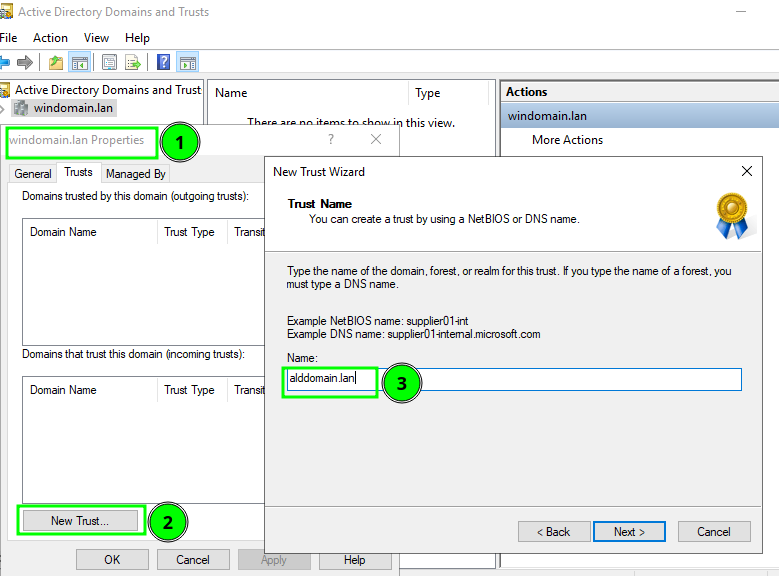
Task: Switch to the Managed By tab
Action: coord(136,174)
